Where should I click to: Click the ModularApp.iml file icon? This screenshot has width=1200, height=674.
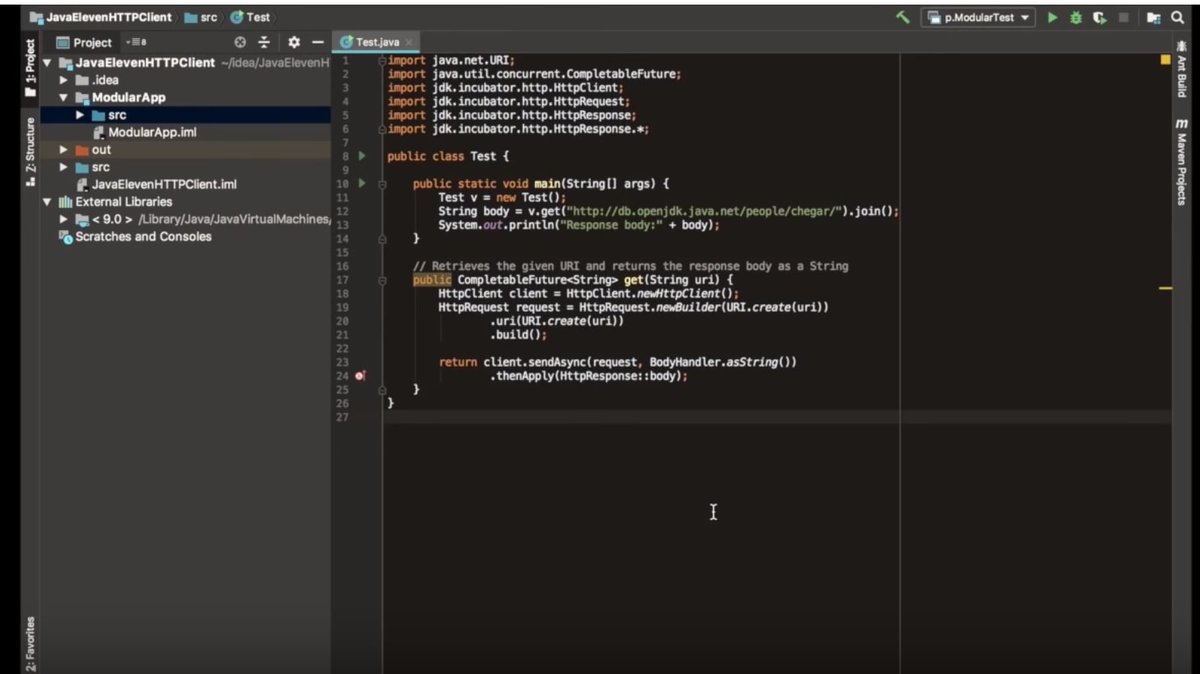[98, 132]
